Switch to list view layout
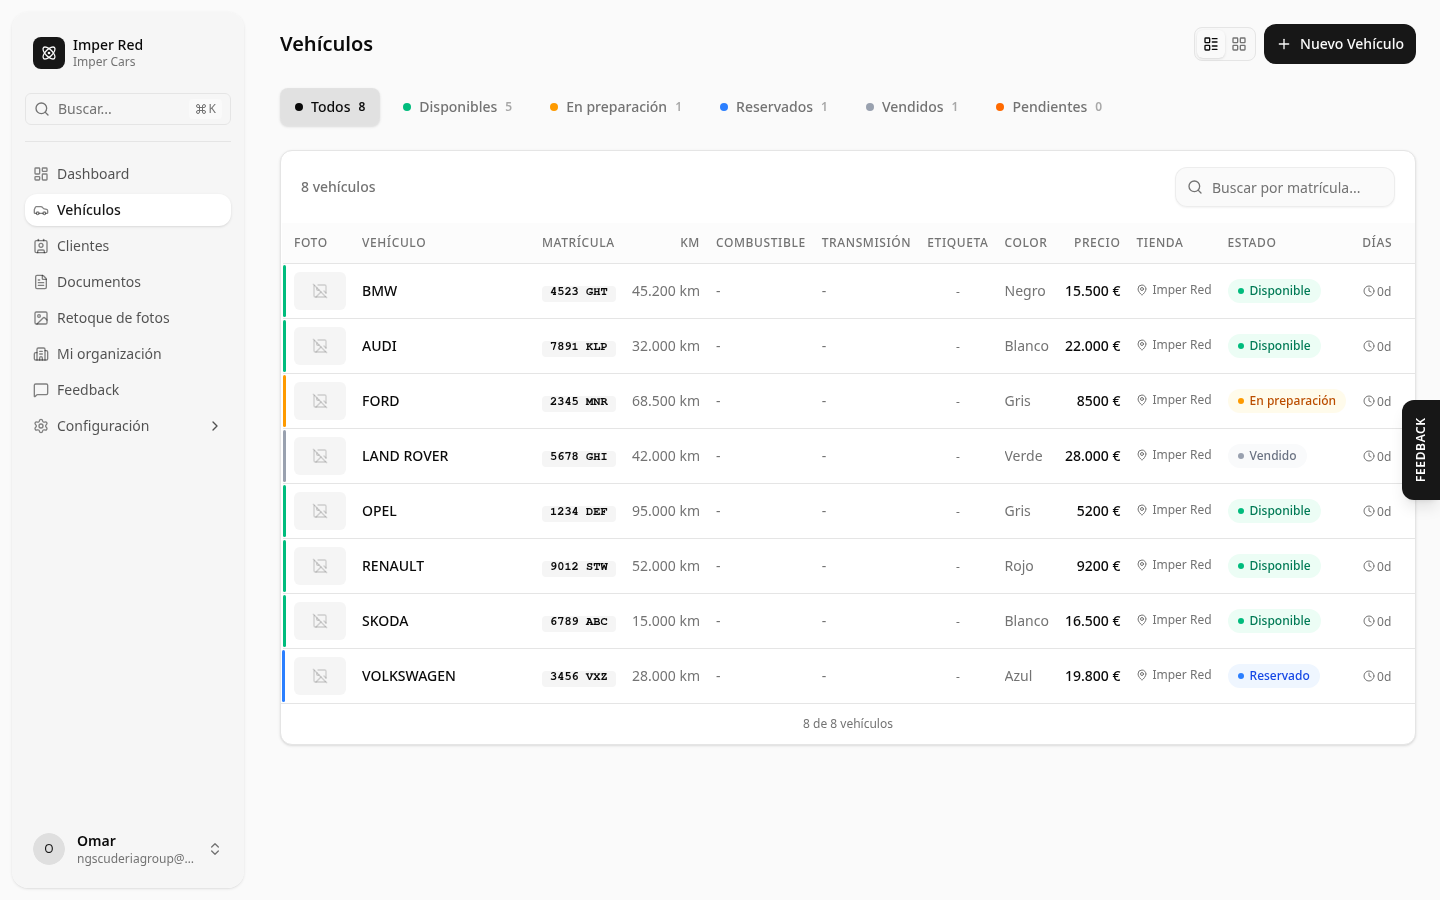 pos(1211,44)
